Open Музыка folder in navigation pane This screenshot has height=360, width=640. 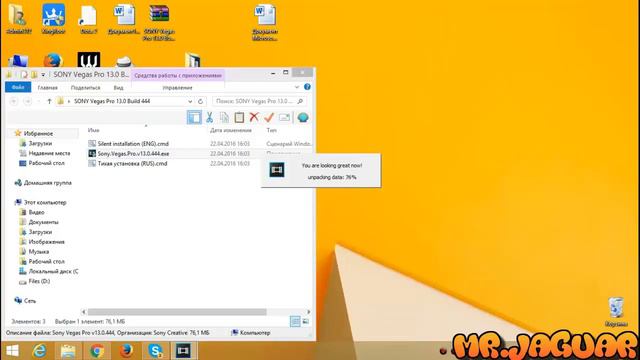coord(39,251)
